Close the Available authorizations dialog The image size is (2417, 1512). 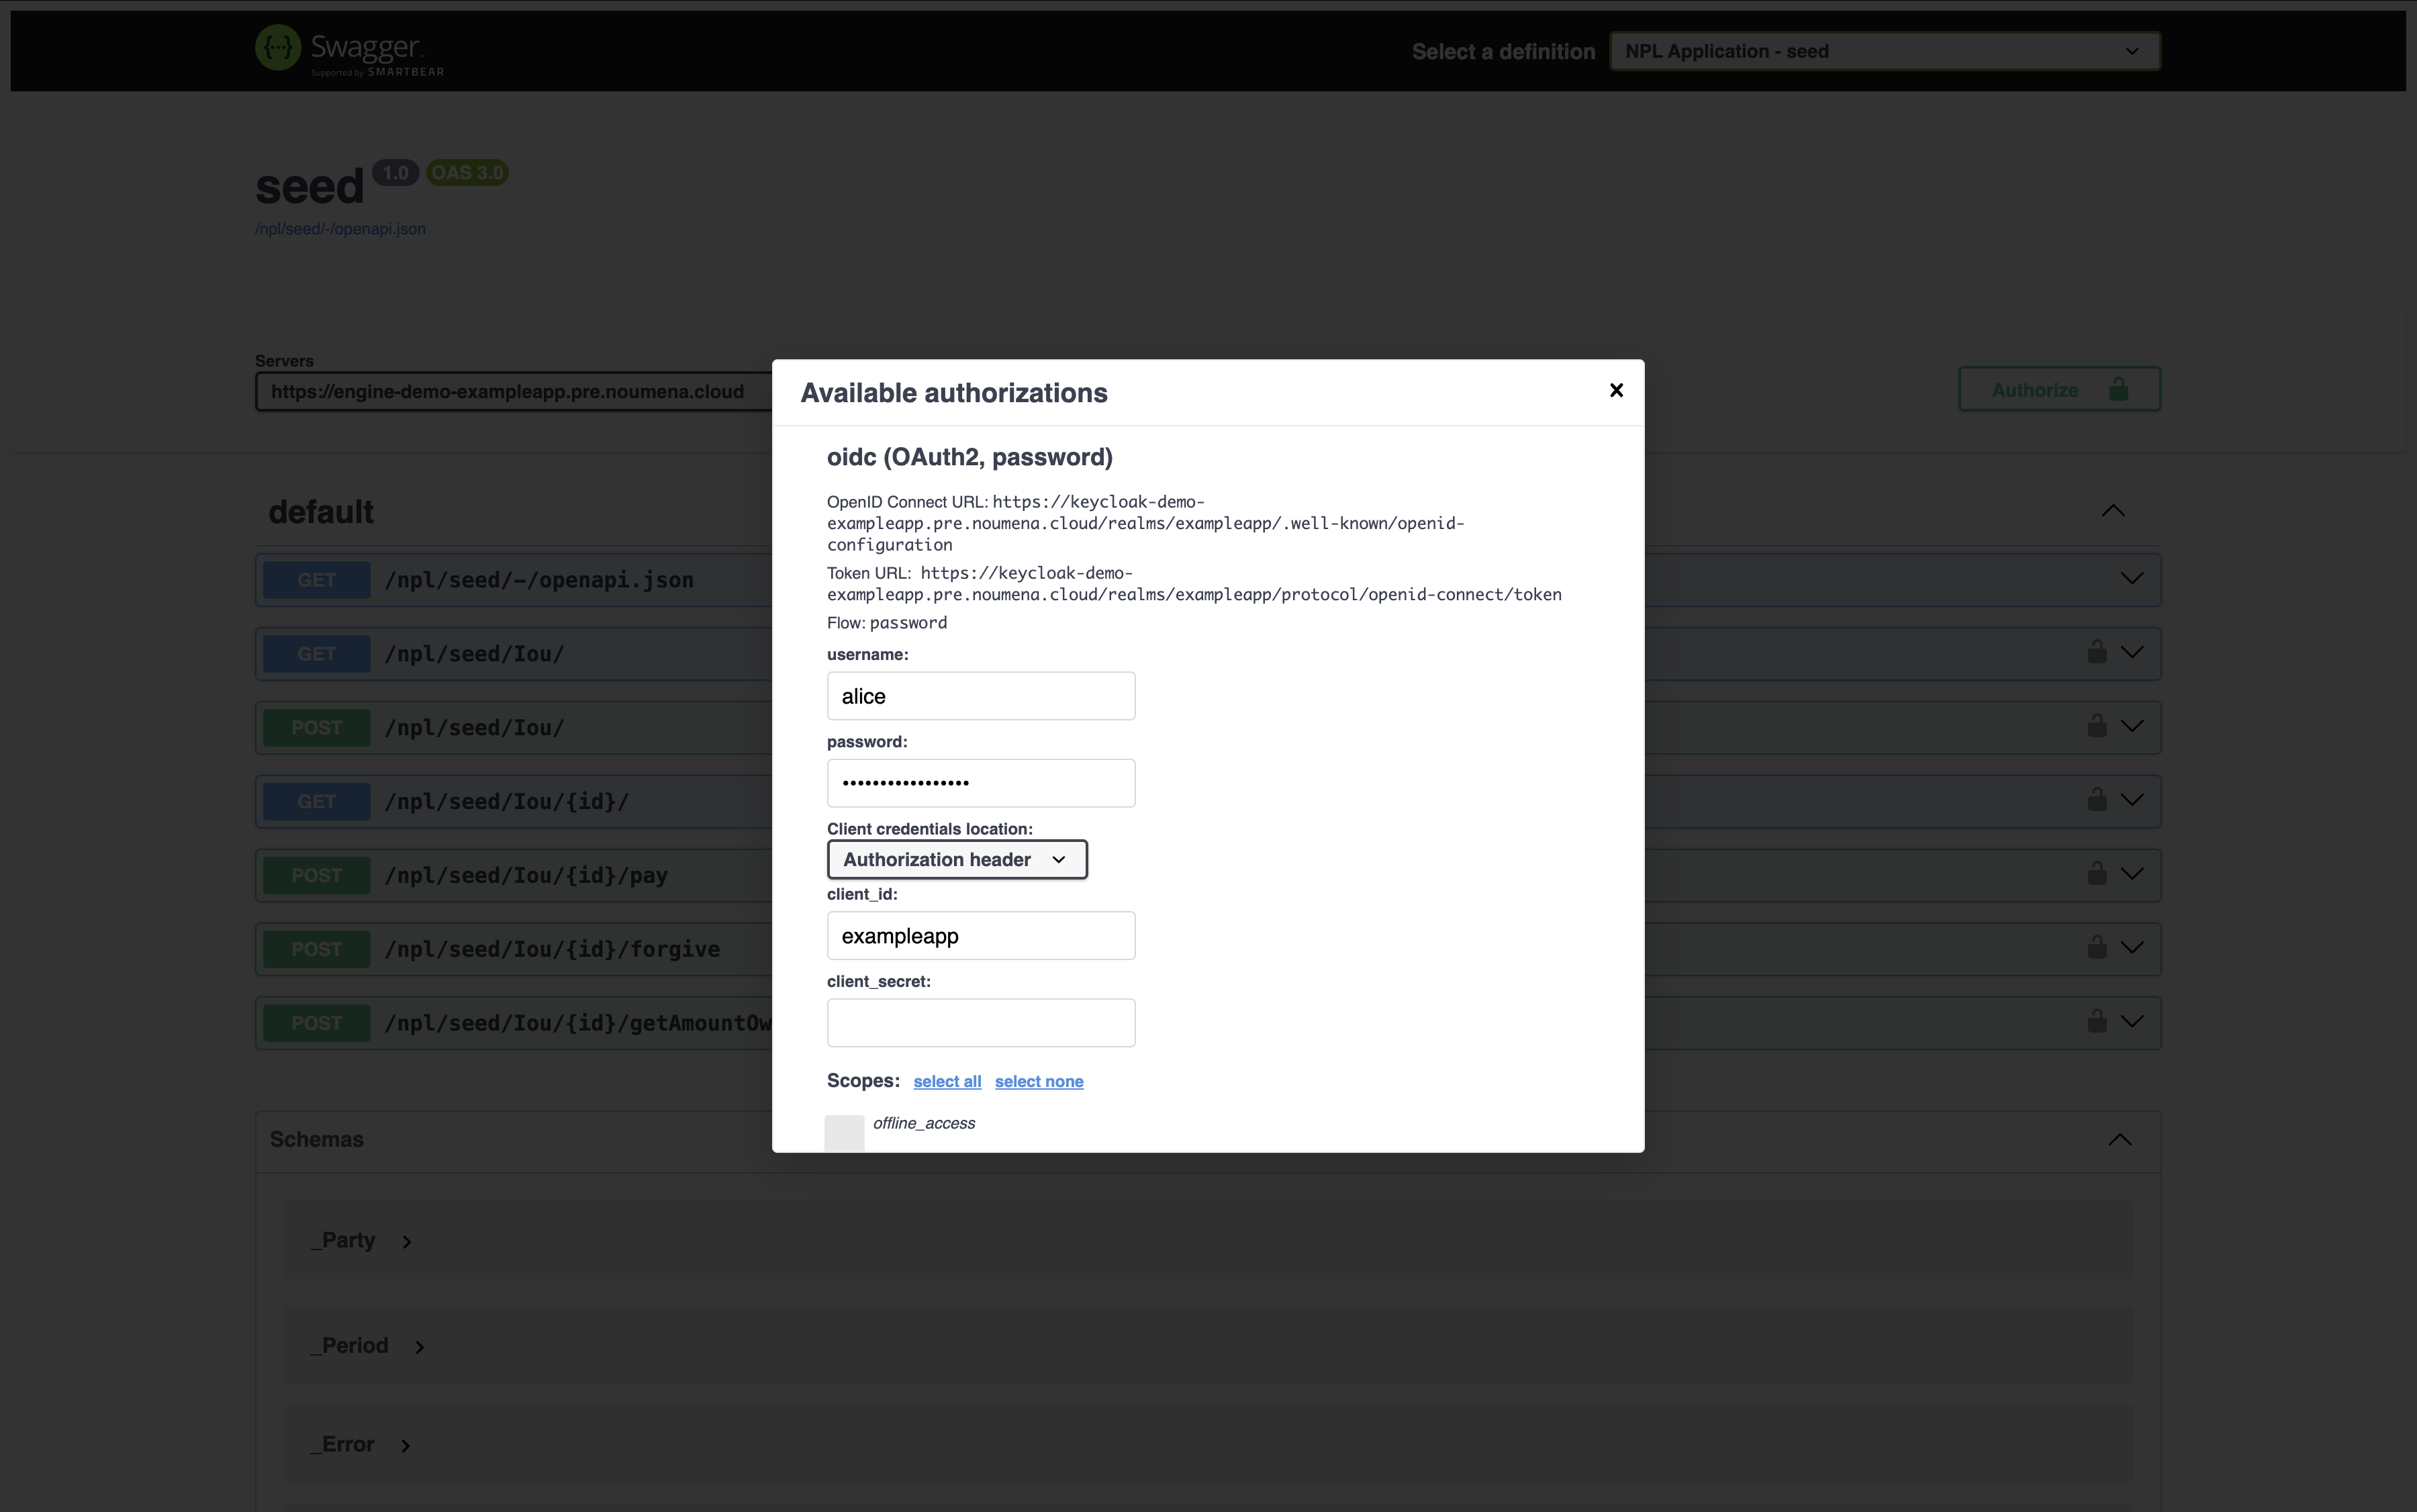coord(1615,390)
